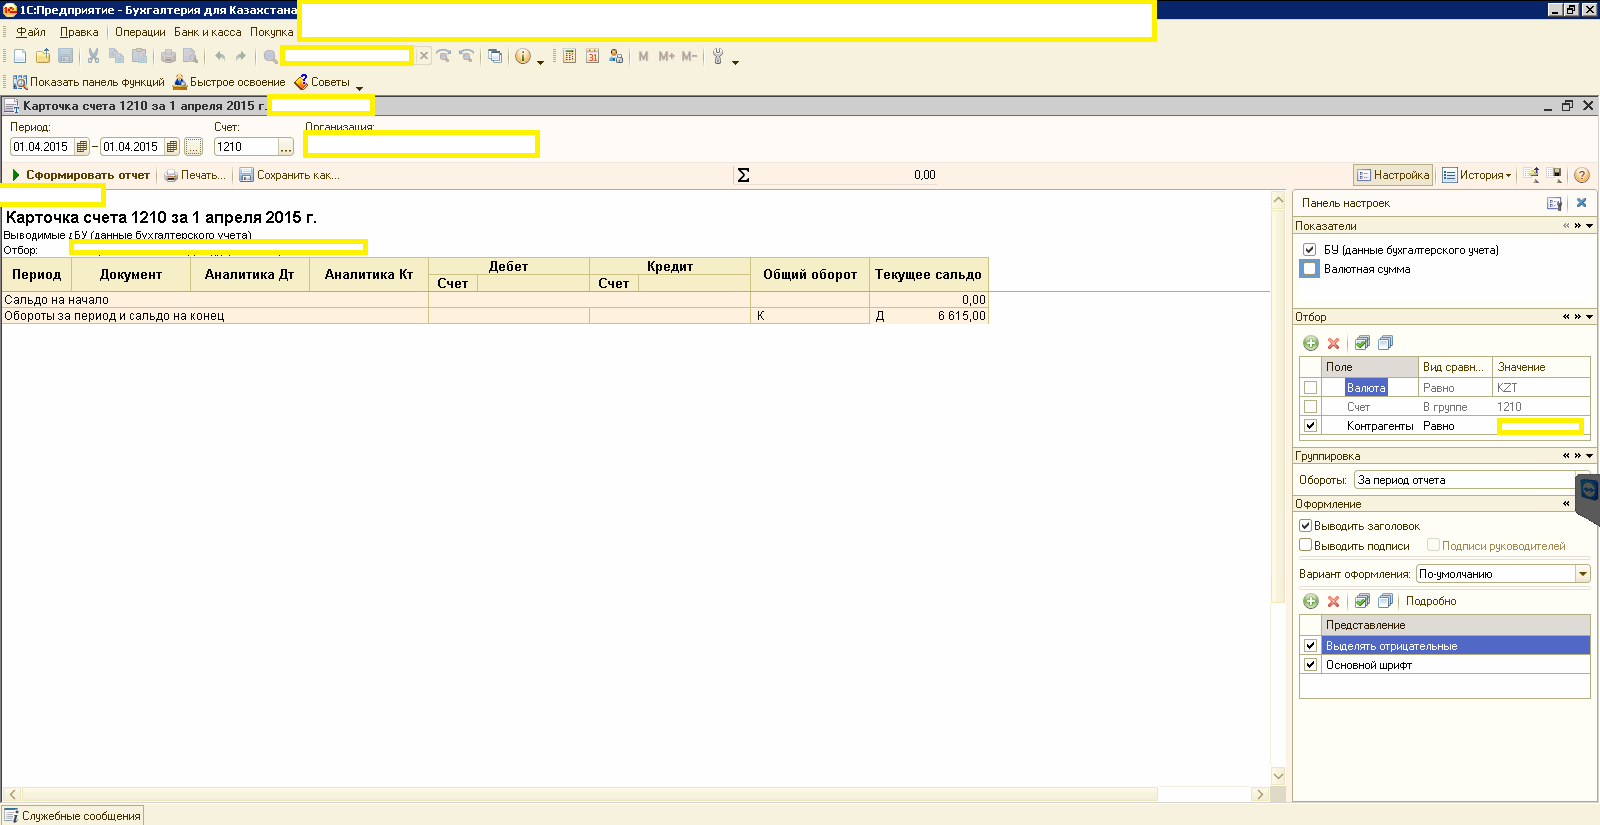
Task: Uncheck the Выделять отрицательные row checkbox
Action: pyautogui.click(x=1310, y=646)
